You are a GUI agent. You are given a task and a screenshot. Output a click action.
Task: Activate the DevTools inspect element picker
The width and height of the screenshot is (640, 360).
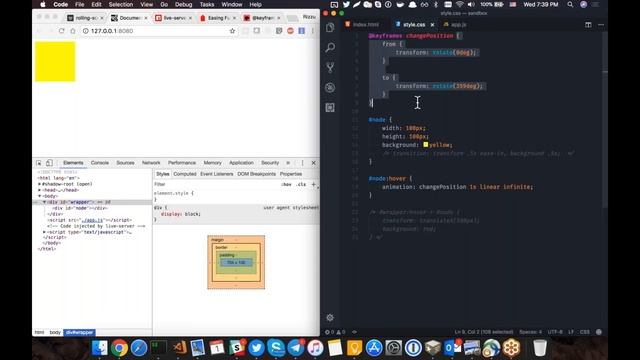click(39, 163)
